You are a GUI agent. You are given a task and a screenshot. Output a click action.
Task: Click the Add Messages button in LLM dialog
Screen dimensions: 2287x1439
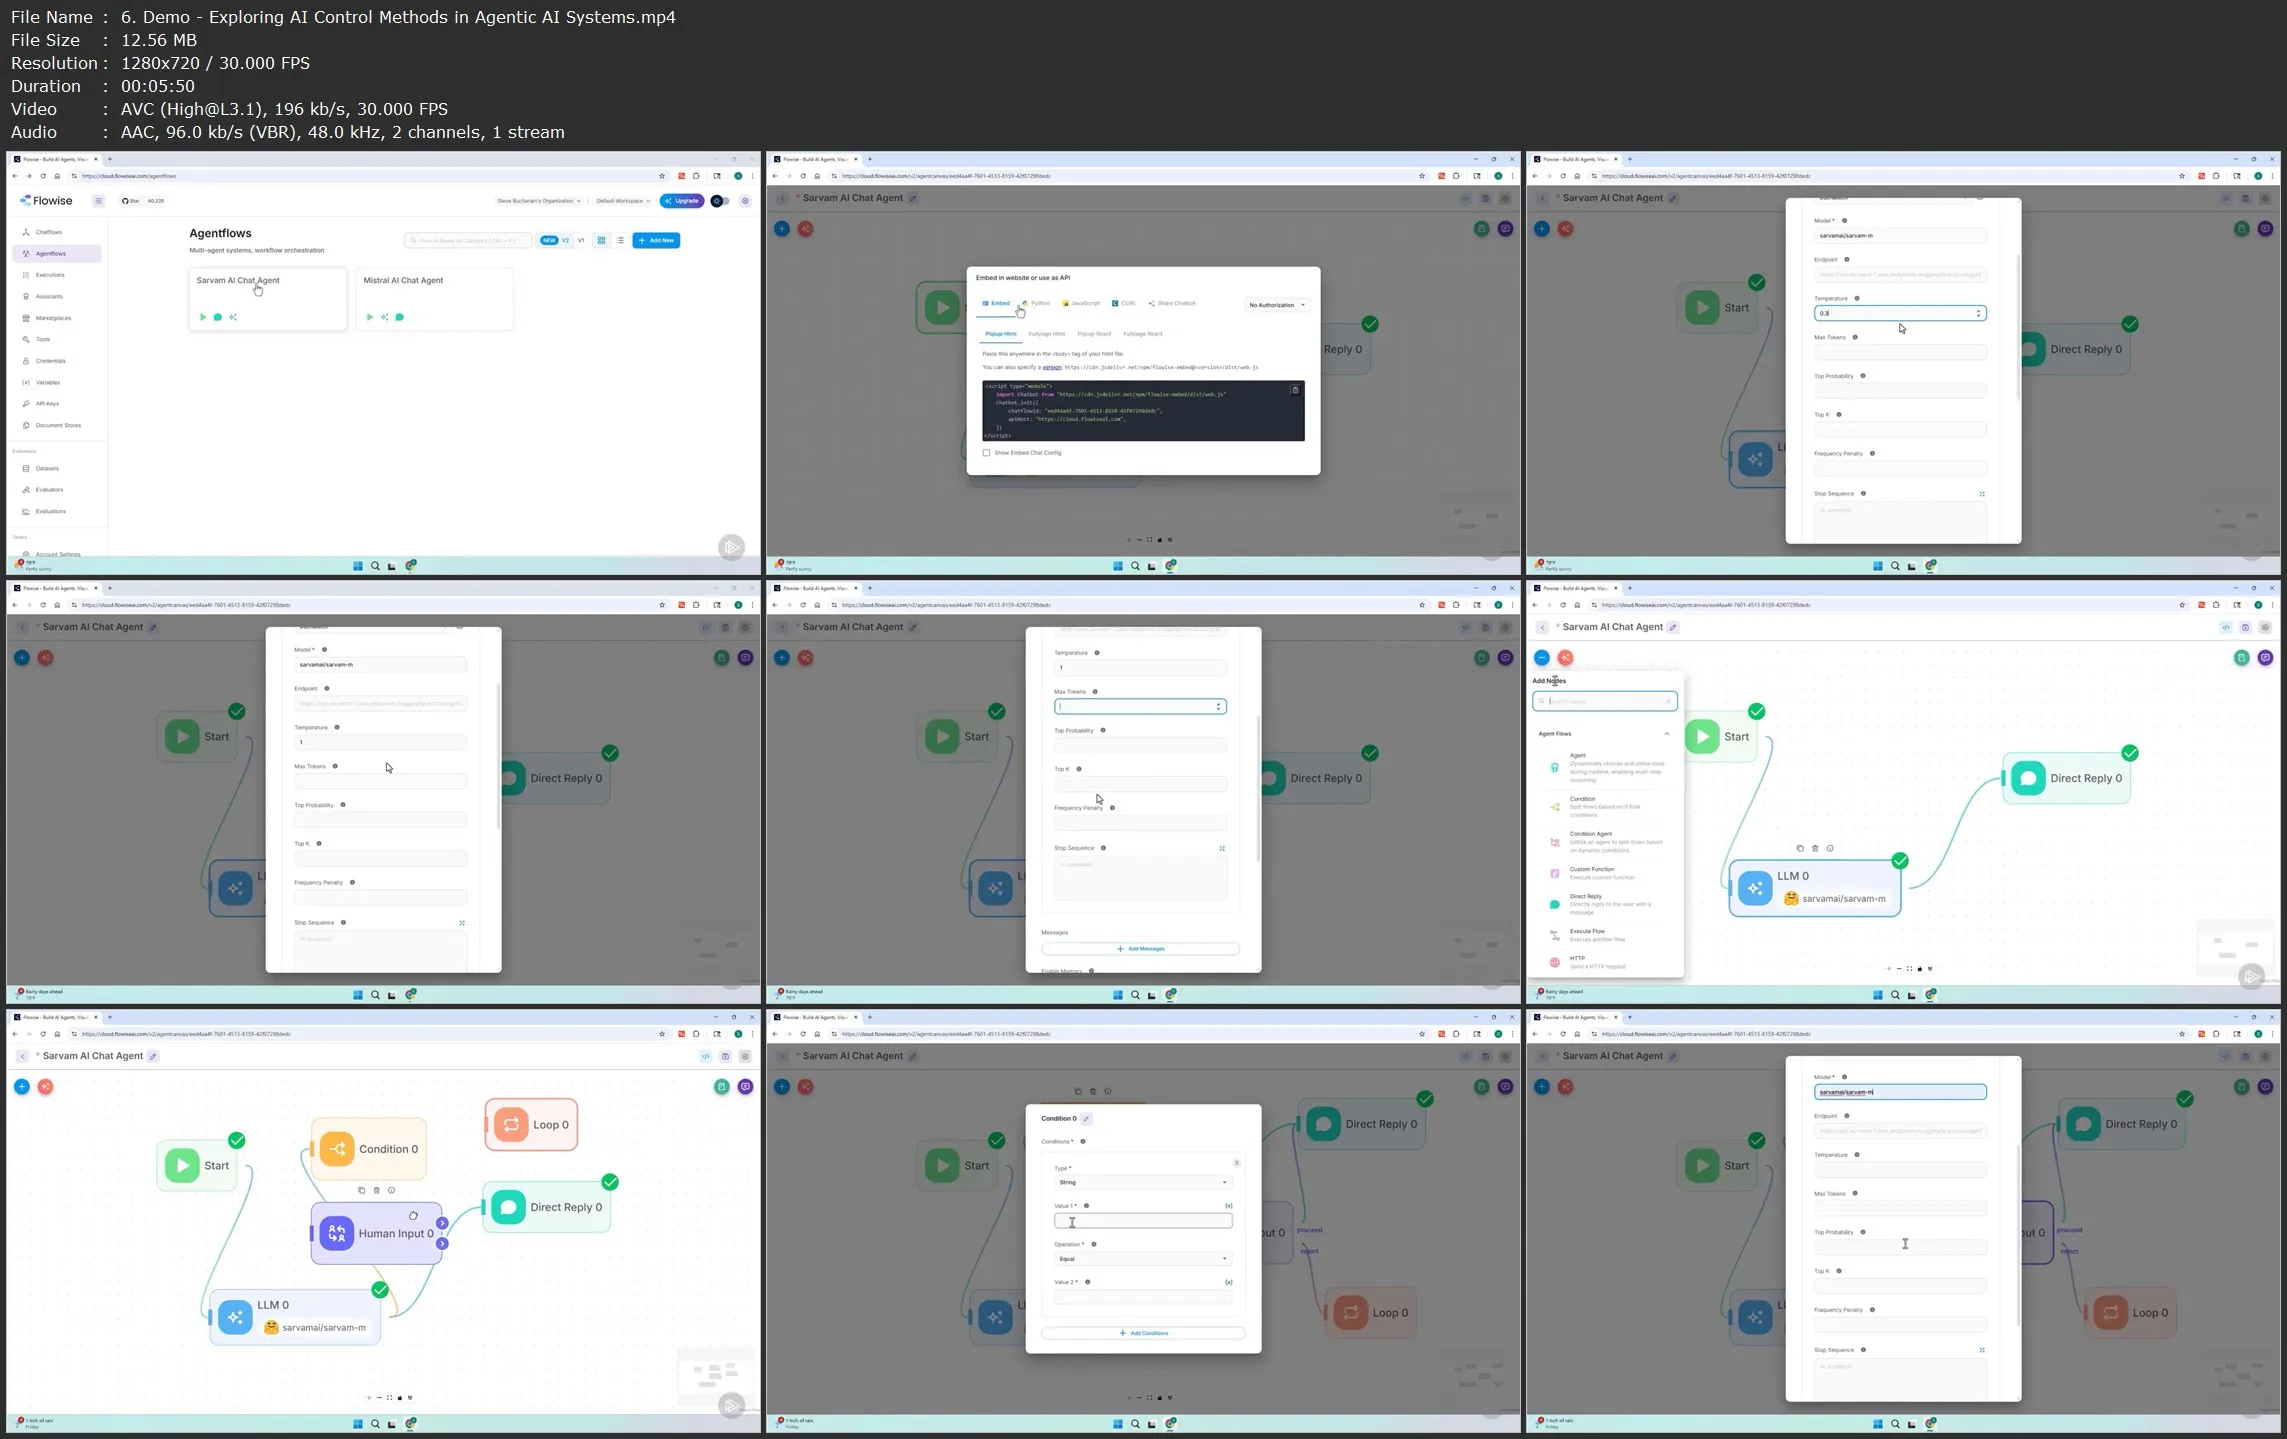[x=1140, y=949]
